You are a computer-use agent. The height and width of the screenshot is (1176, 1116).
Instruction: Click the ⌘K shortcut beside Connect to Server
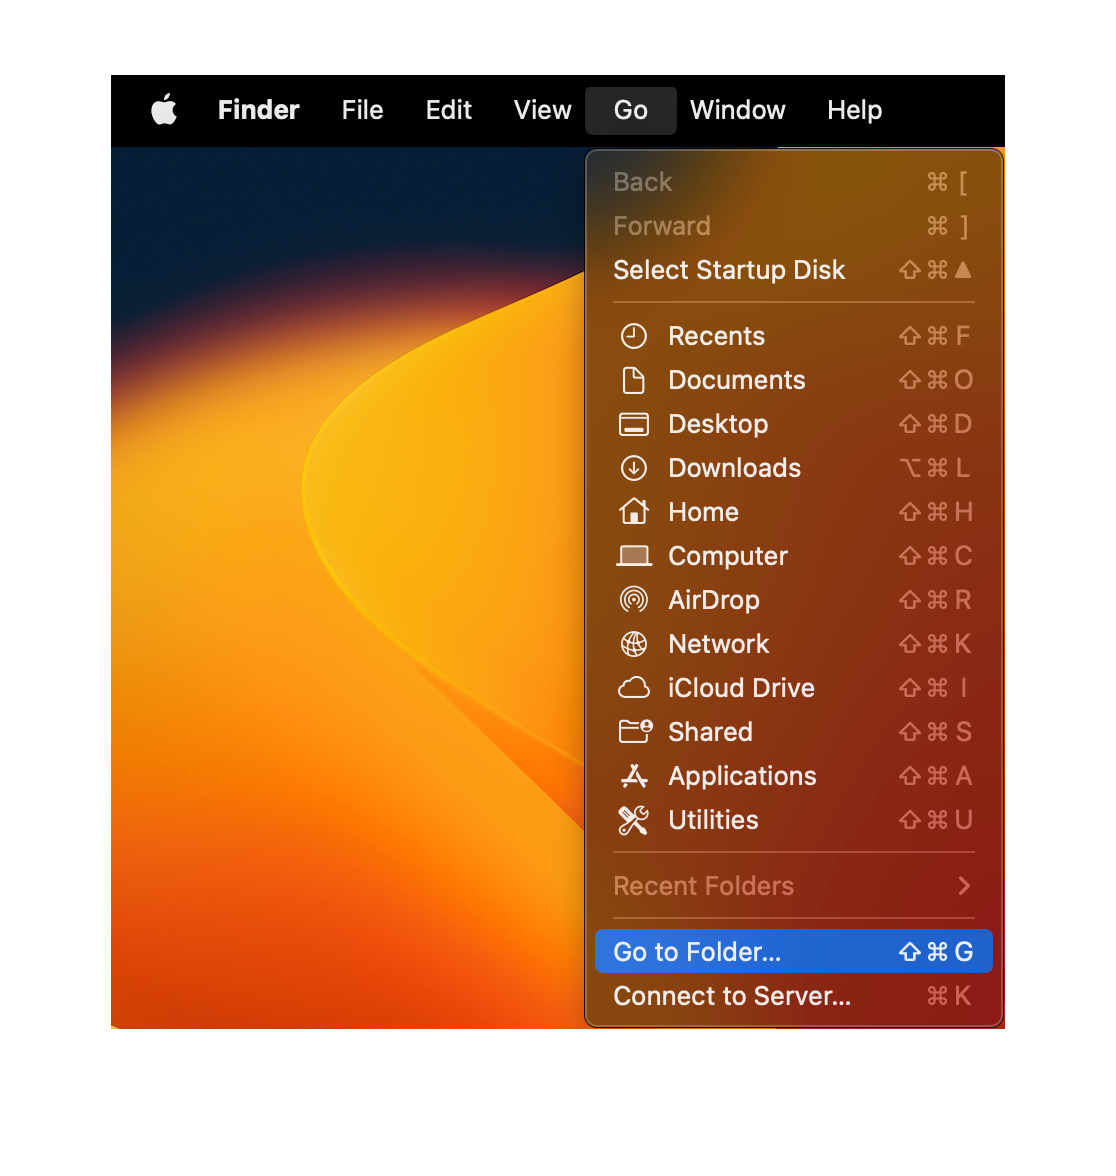950,996
